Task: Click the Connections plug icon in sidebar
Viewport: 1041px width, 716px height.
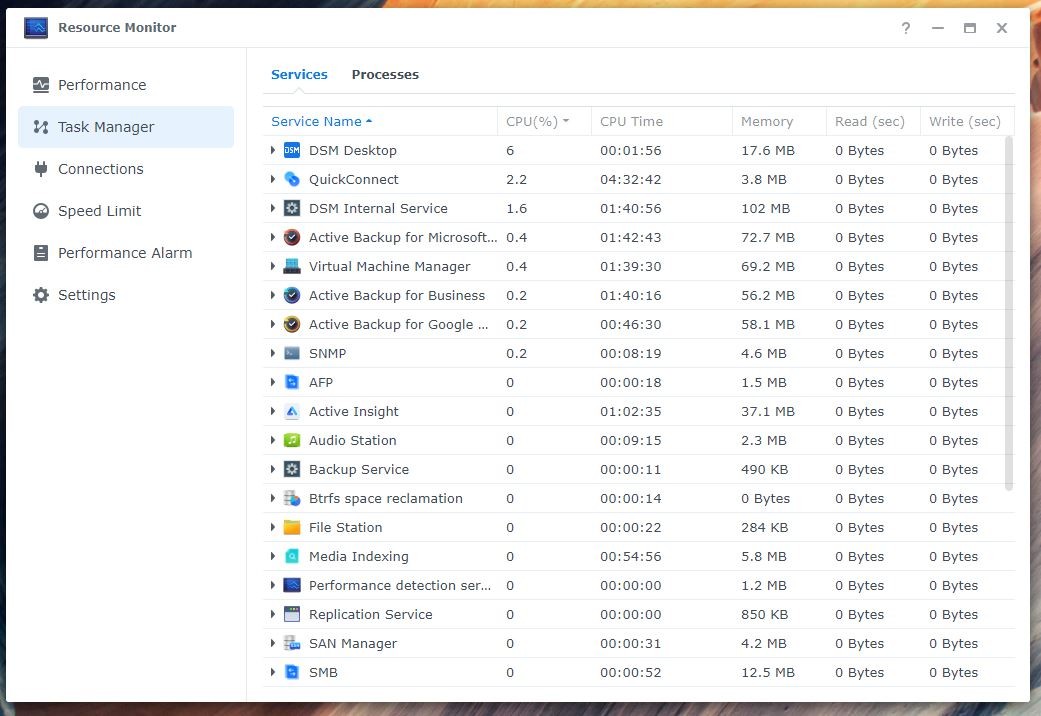Action: pyautogui.click(x=40, y=169)
